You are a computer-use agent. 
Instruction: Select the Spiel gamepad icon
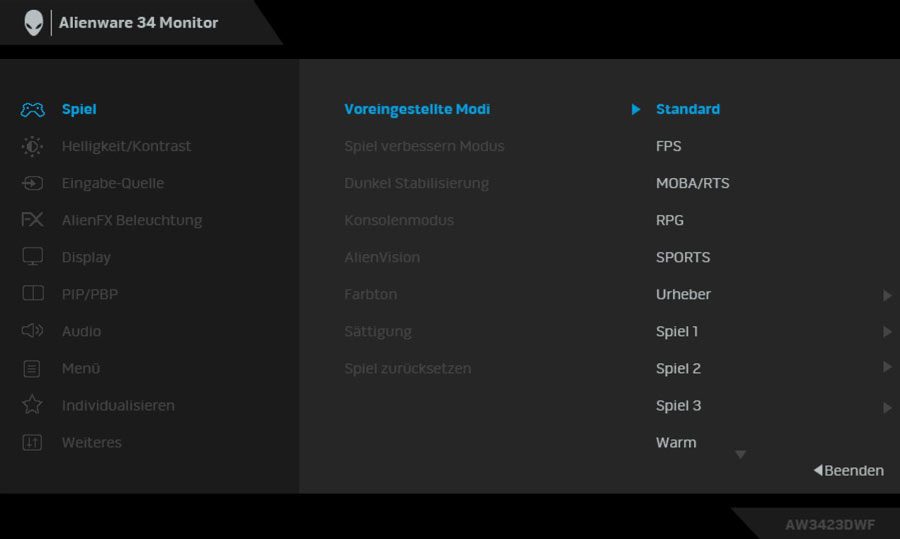click(33, 110)
